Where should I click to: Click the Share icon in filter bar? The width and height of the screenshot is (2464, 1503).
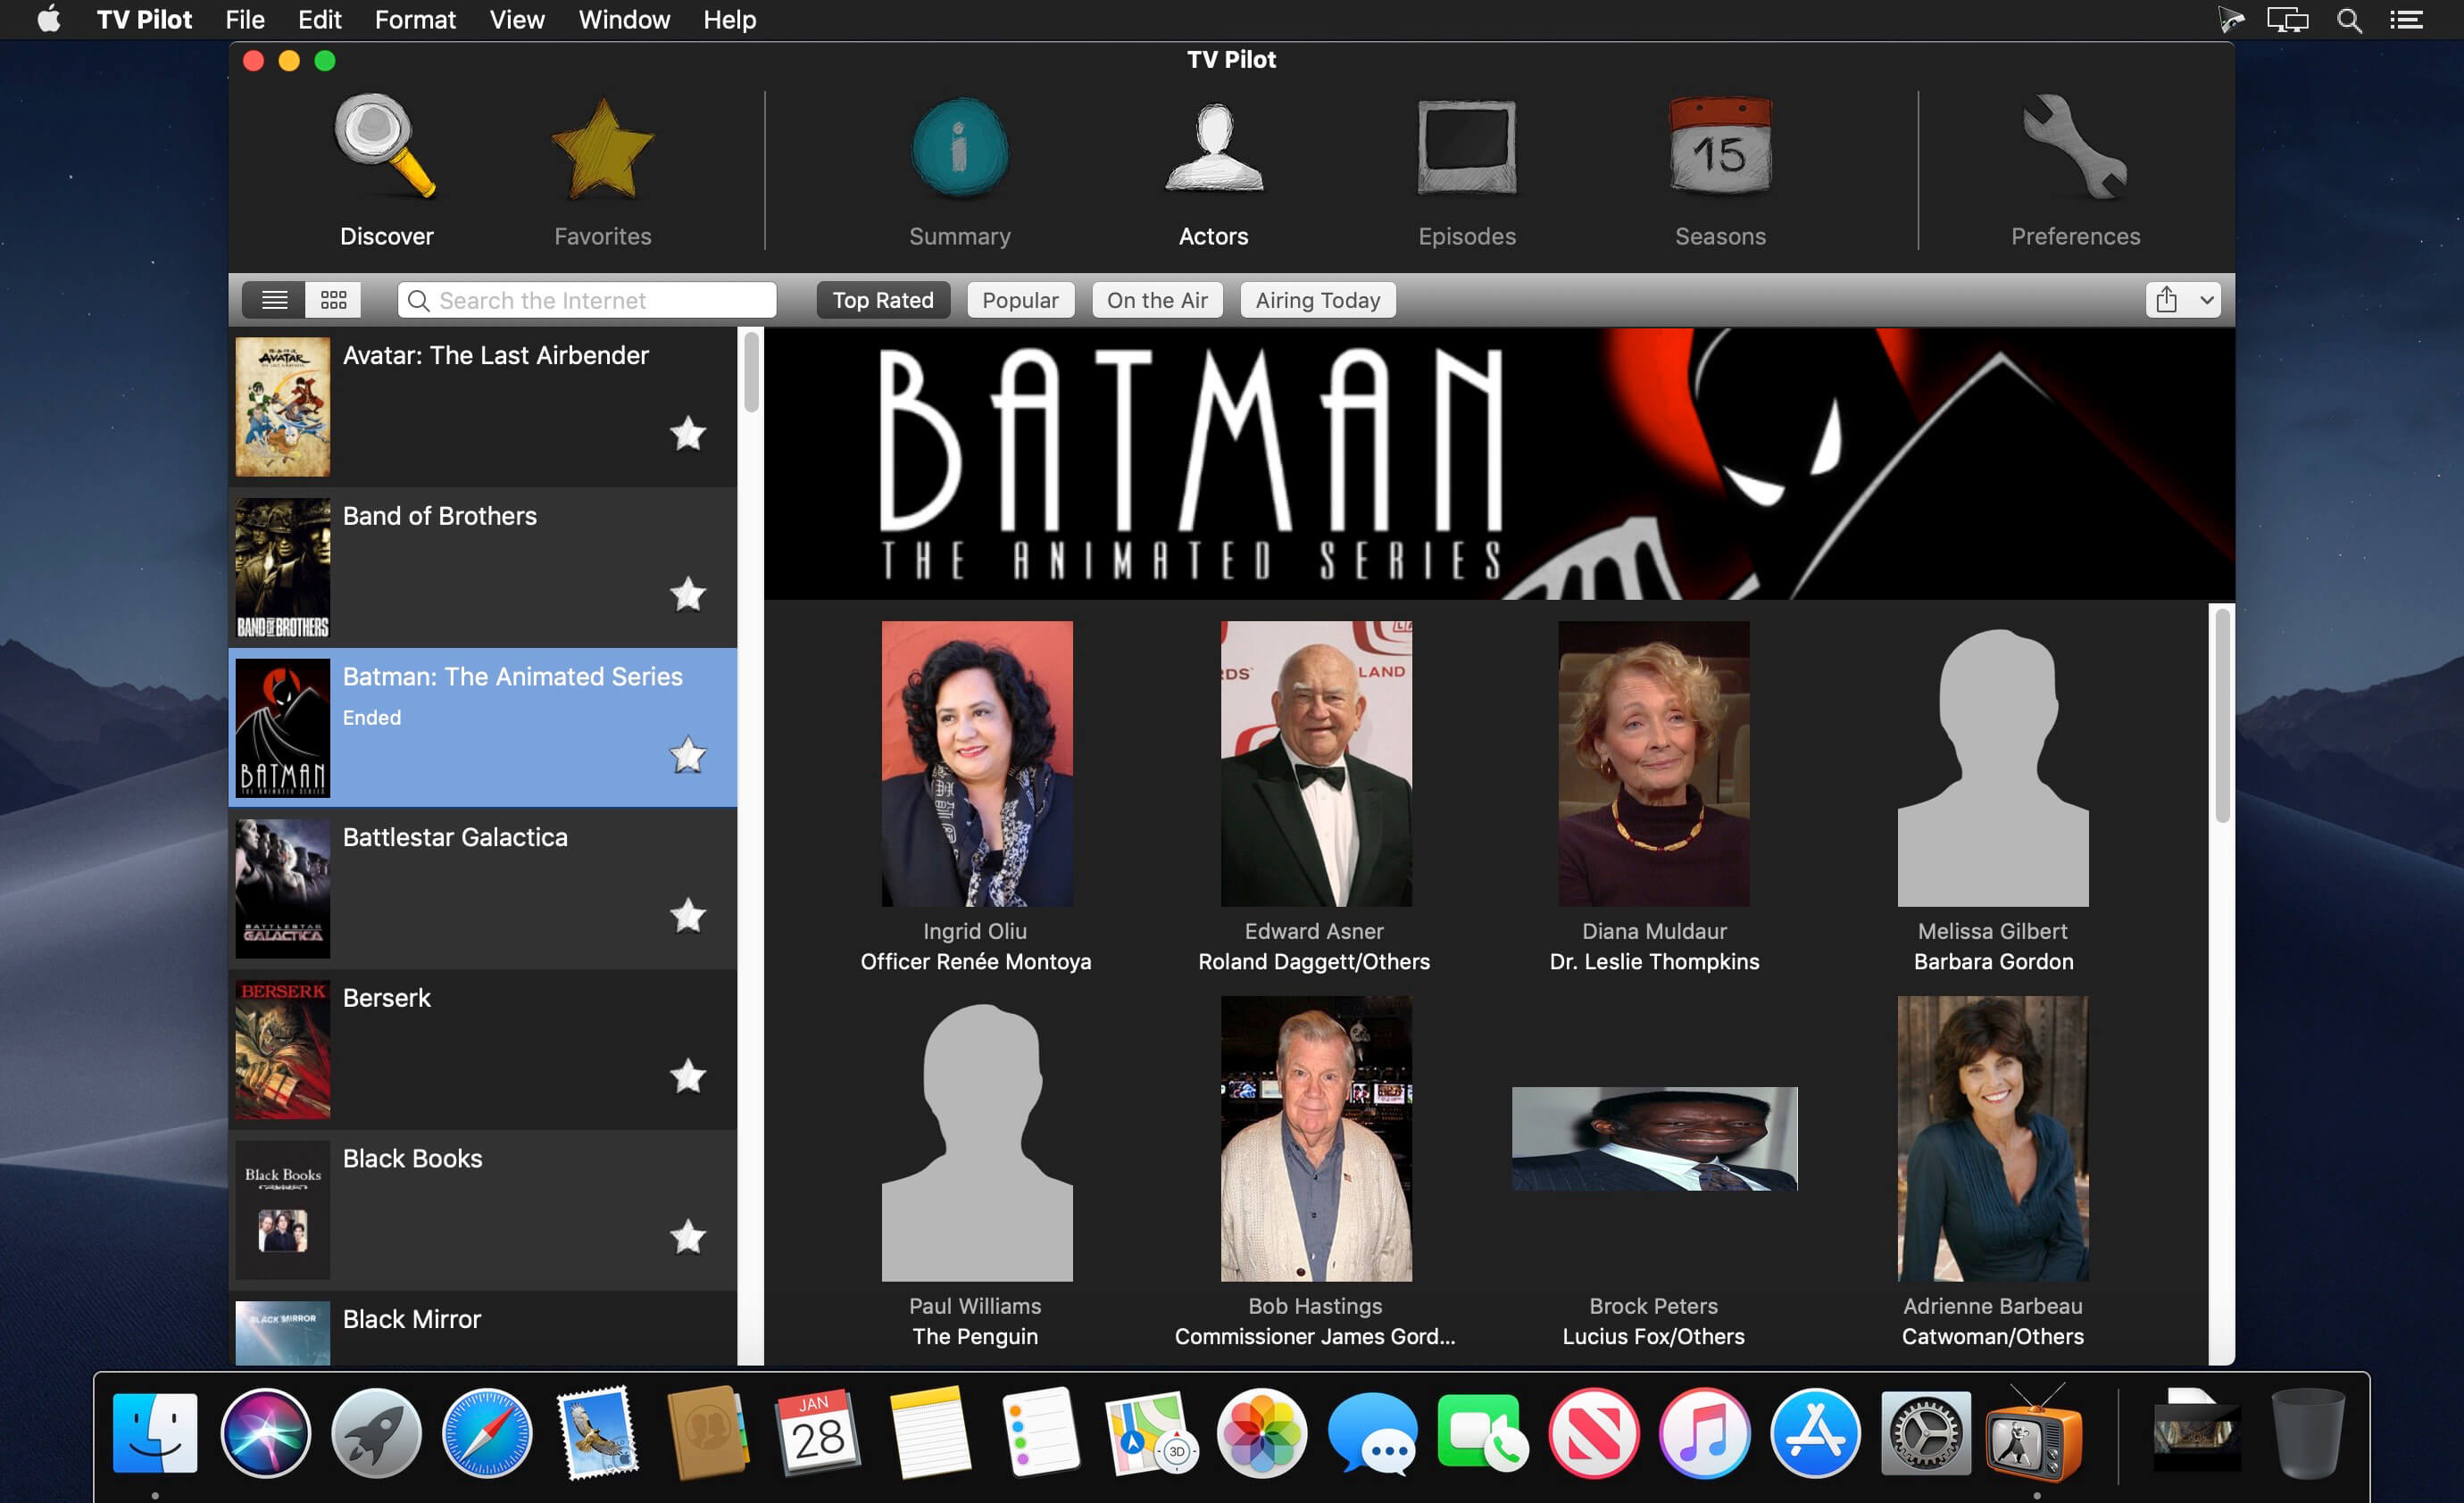coord(2166,300)
